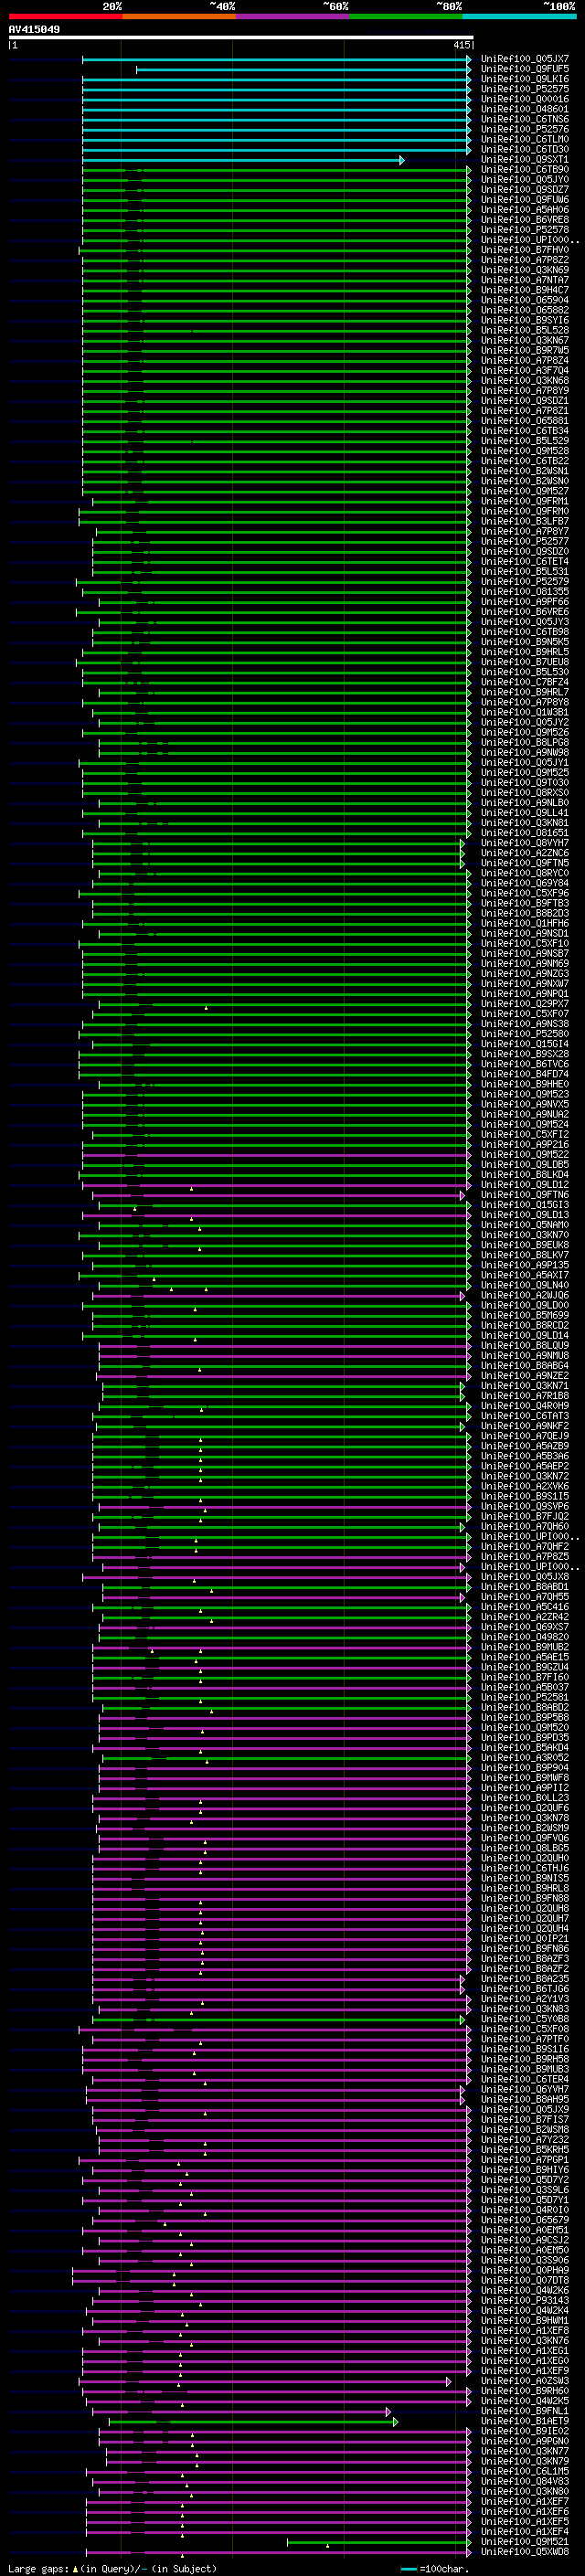Viewport: 585px width, 2576px height.
Task: Click the cyan ~100% segment of the identity legend
Action: pos(519,16)
